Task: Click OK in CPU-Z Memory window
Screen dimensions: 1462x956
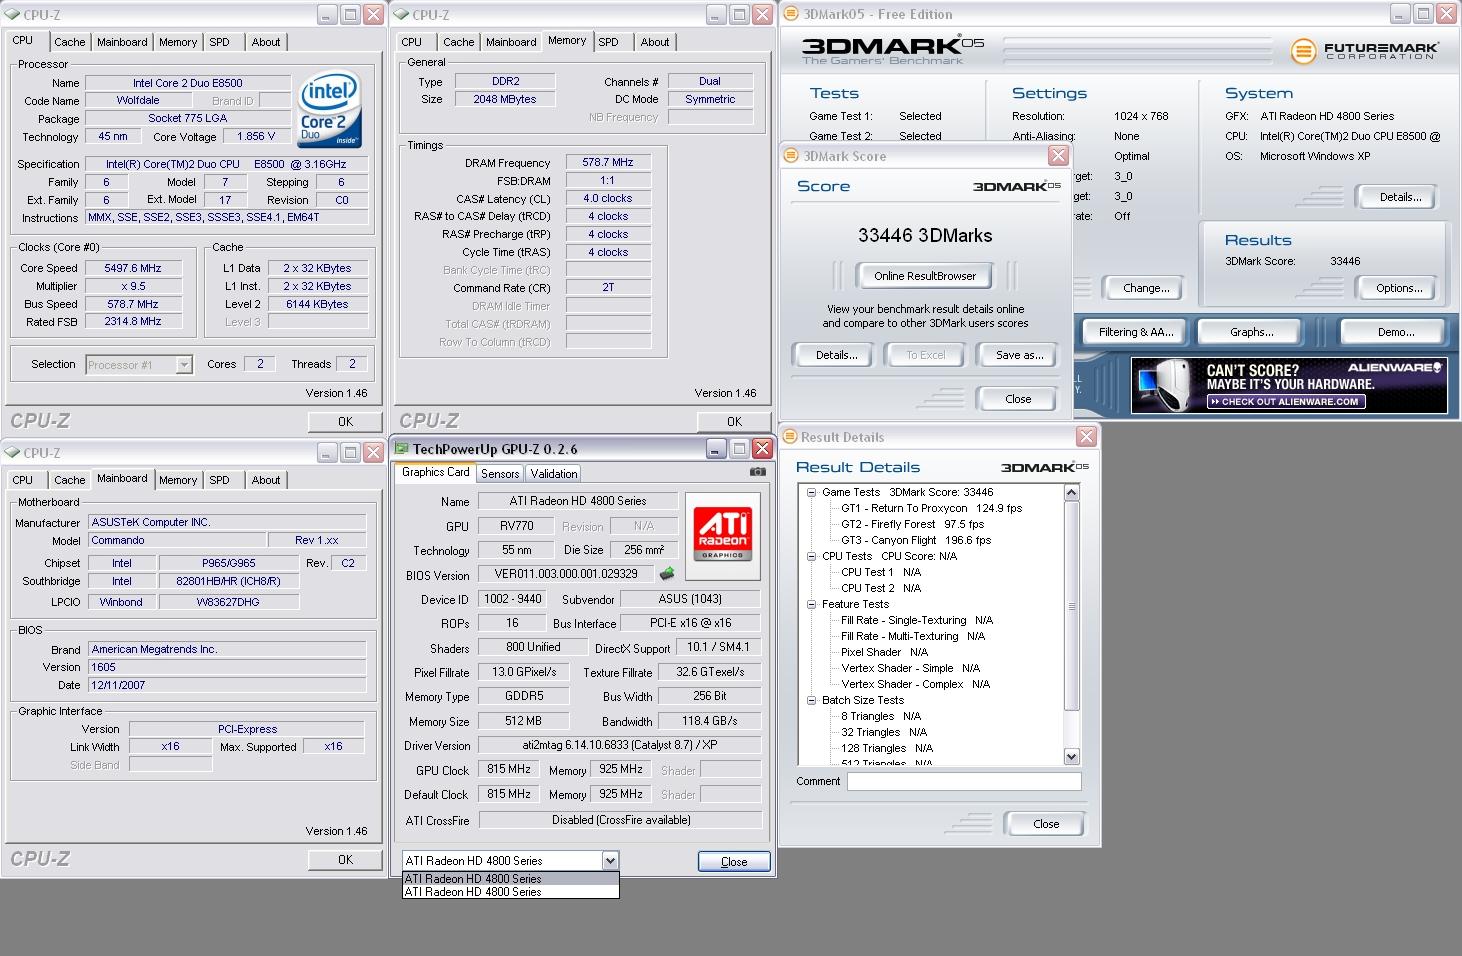Action: coord(734,422)
